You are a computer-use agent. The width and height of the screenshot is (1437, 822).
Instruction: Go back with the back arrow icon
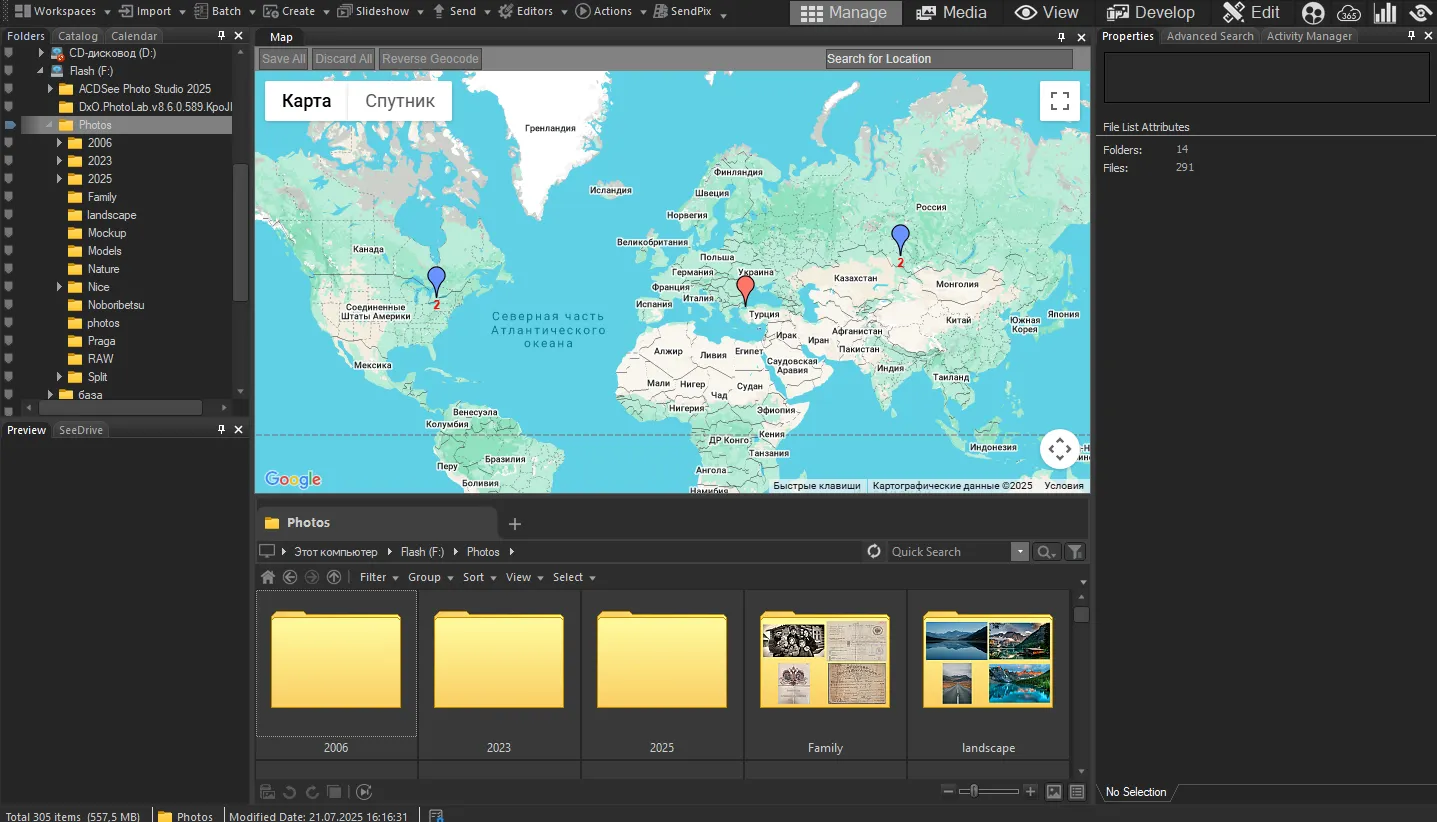pos(290,577)
